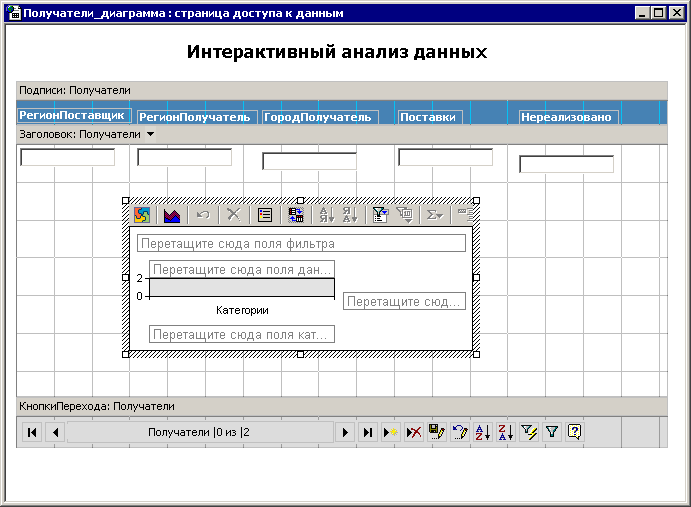The height and width of the screenshot is (507, 691).
Task: Go to the next record
Action: (345, 432)
